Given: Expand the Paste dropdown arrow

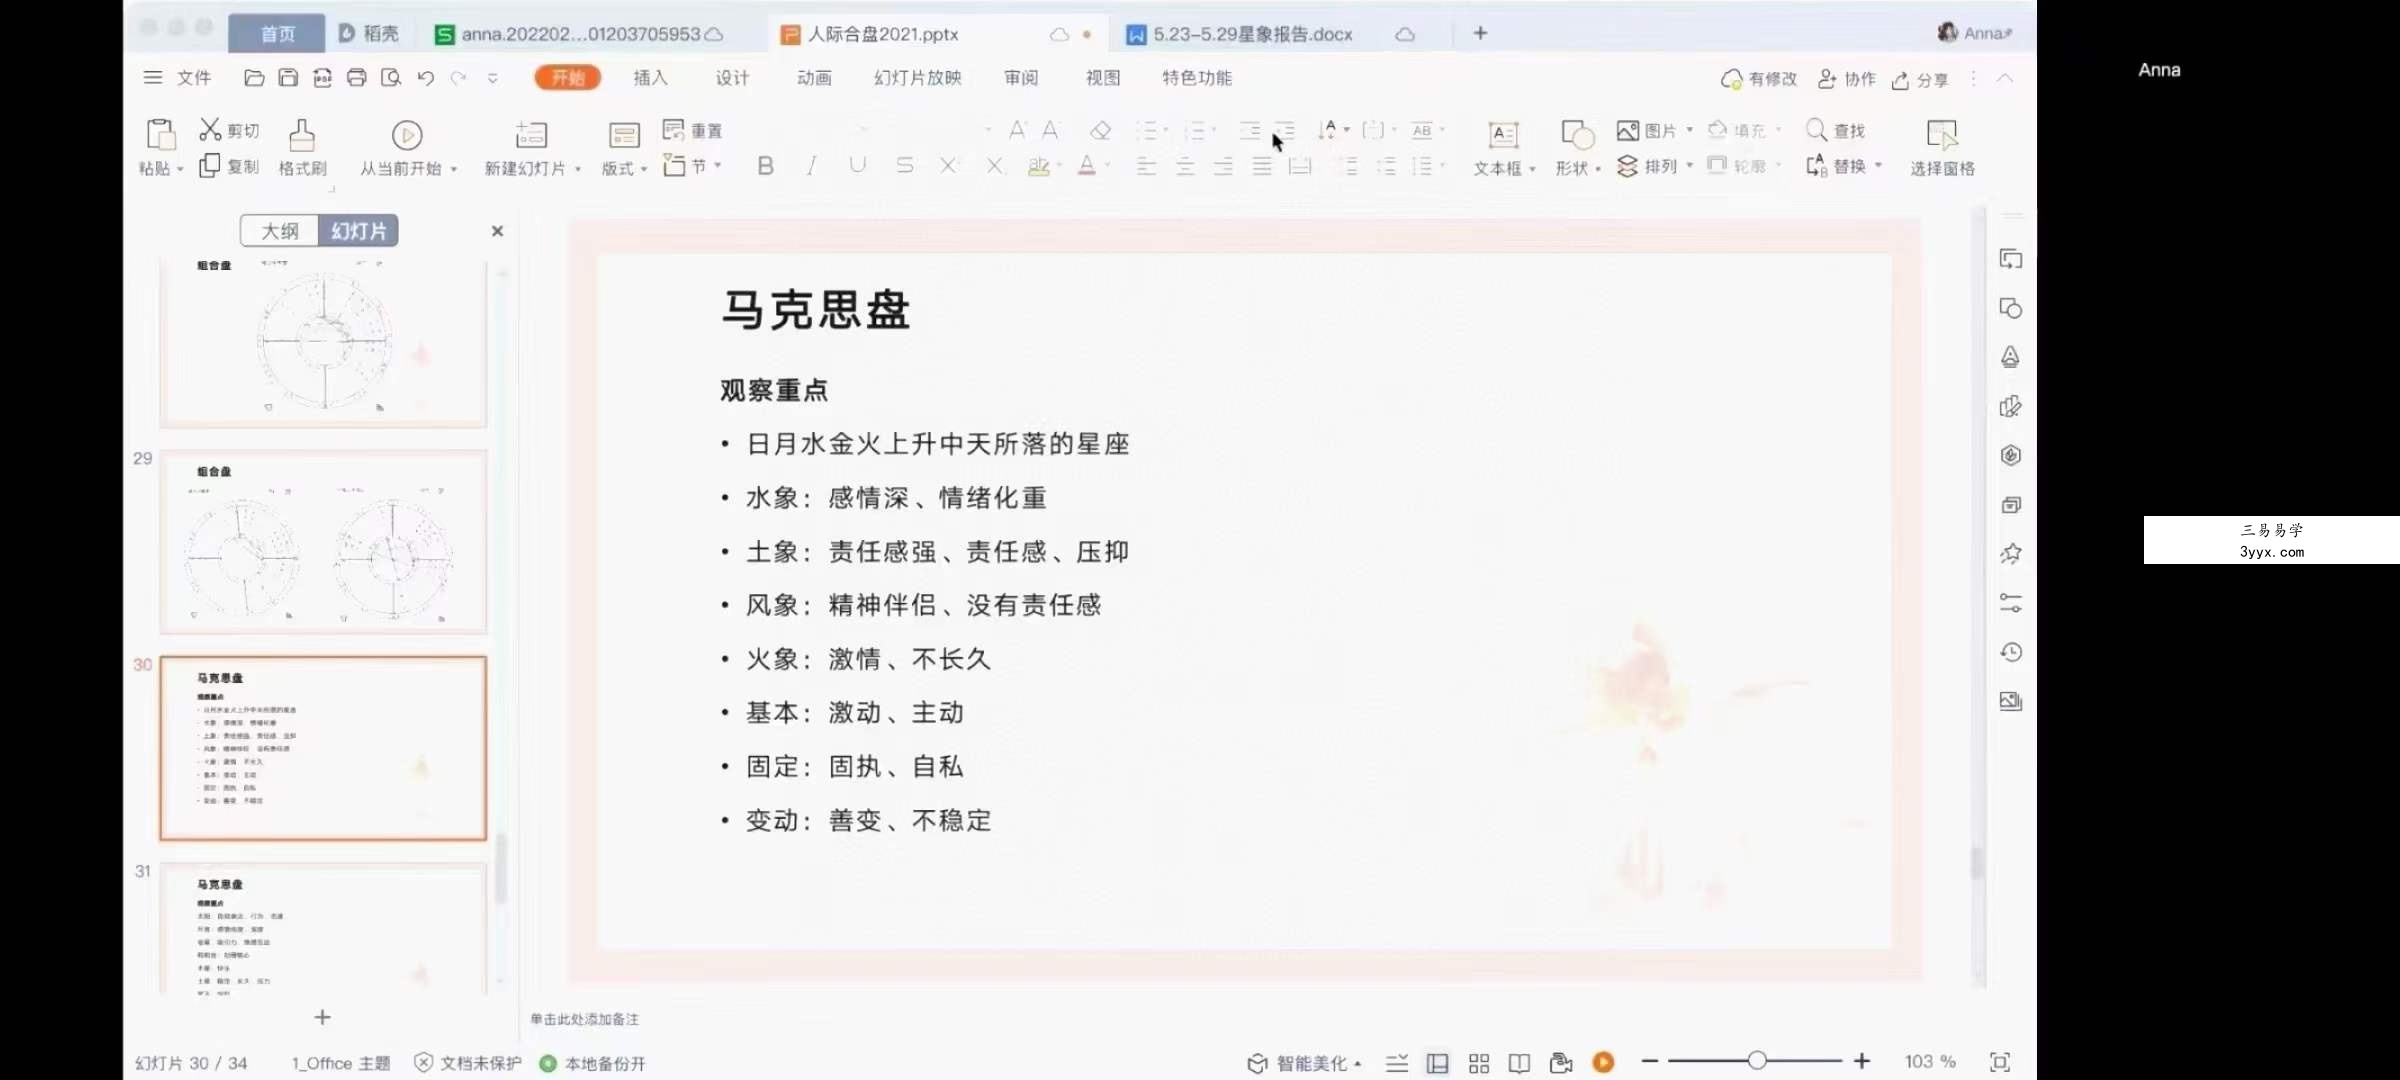Looking at the screenshot, I should click(x=180, y=169).
